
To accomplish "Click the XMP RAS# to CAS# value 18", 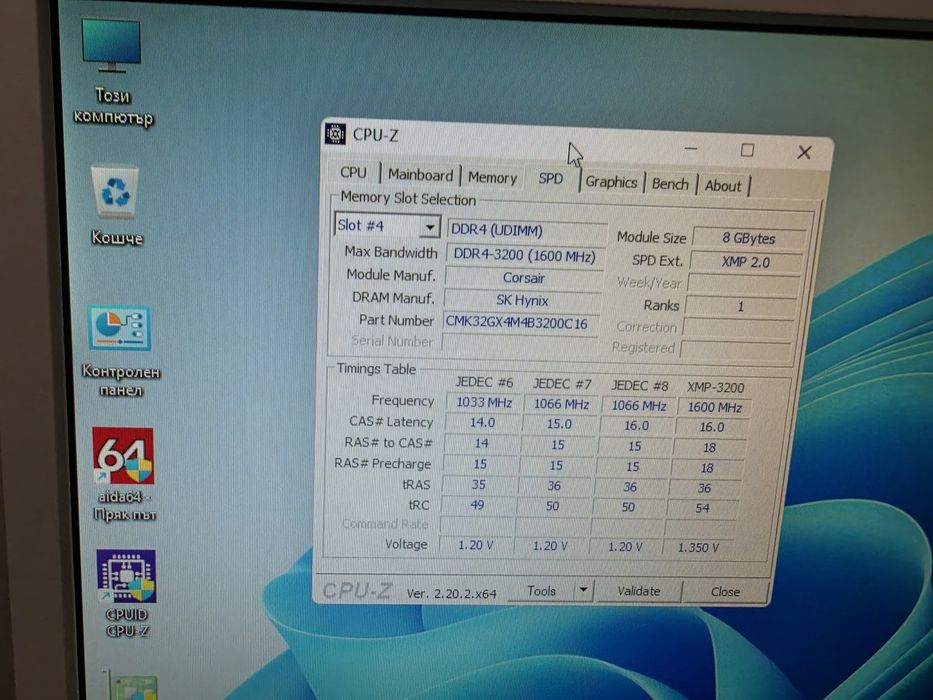I will (709, 448).
